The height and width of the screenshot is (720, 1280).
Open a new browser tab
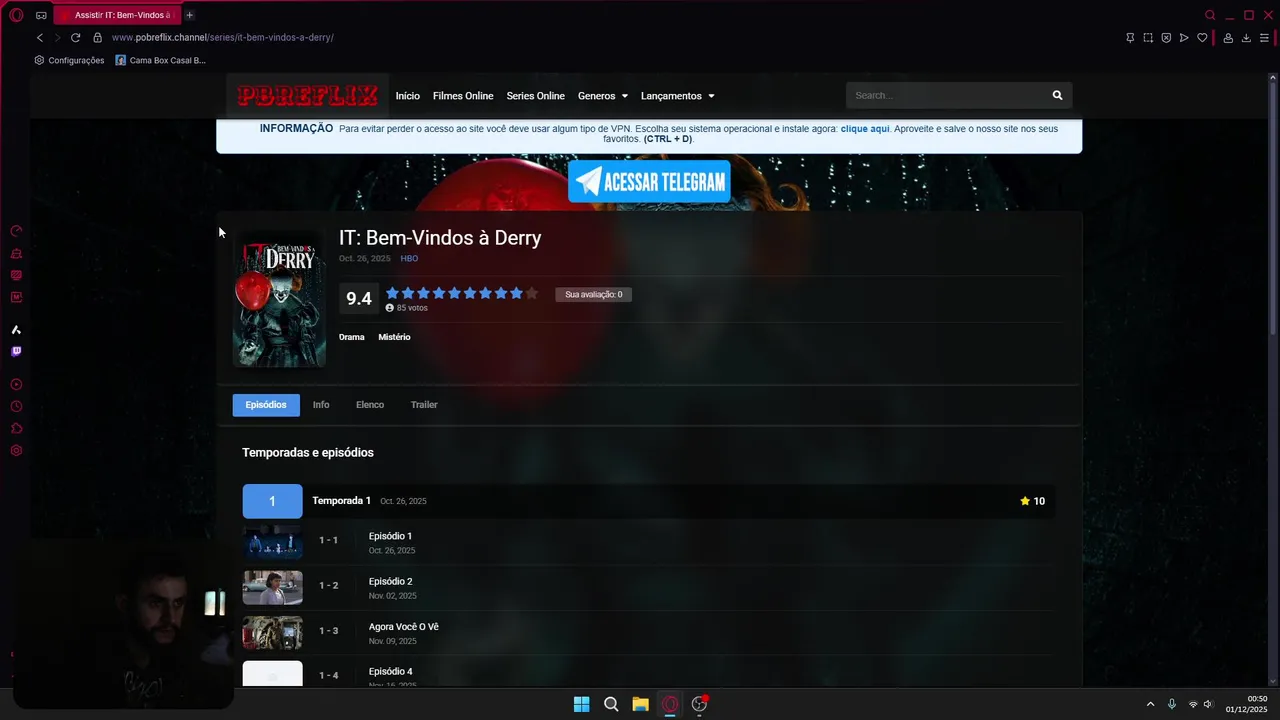(x=189, y=15)
